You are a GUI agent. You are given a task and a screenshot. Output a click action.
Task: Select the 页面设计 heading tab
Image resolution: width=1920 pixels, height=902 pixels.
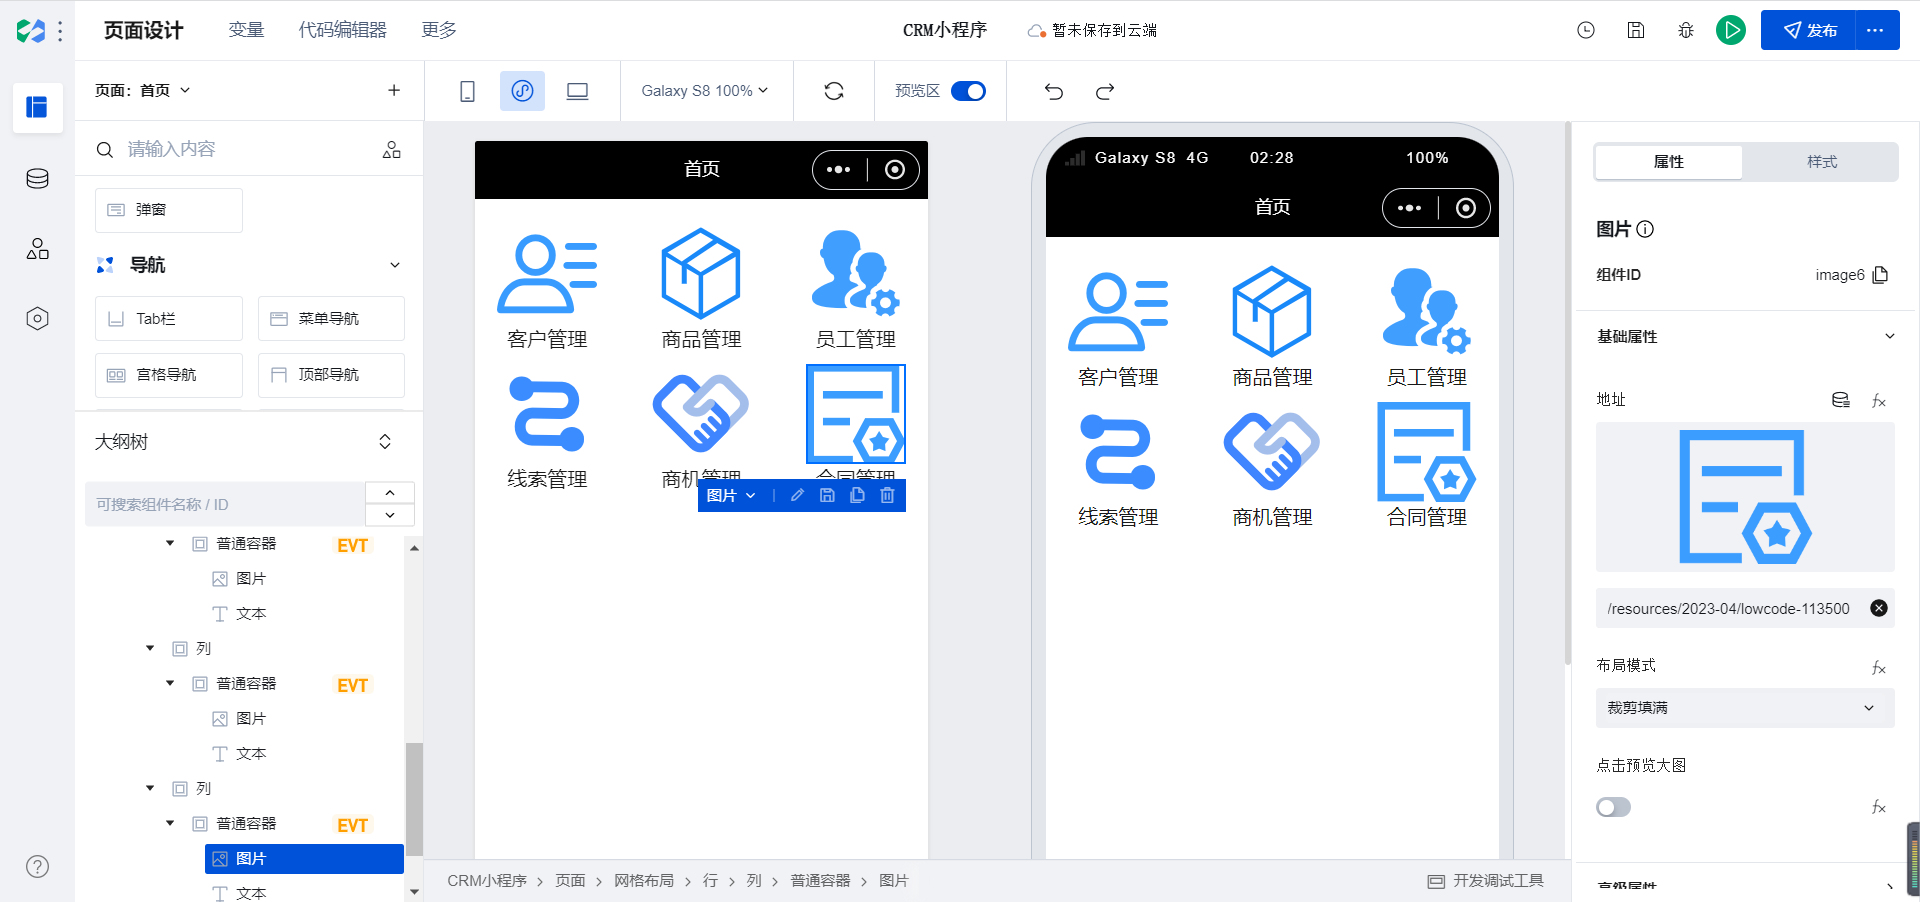click(x=144, y=30)
